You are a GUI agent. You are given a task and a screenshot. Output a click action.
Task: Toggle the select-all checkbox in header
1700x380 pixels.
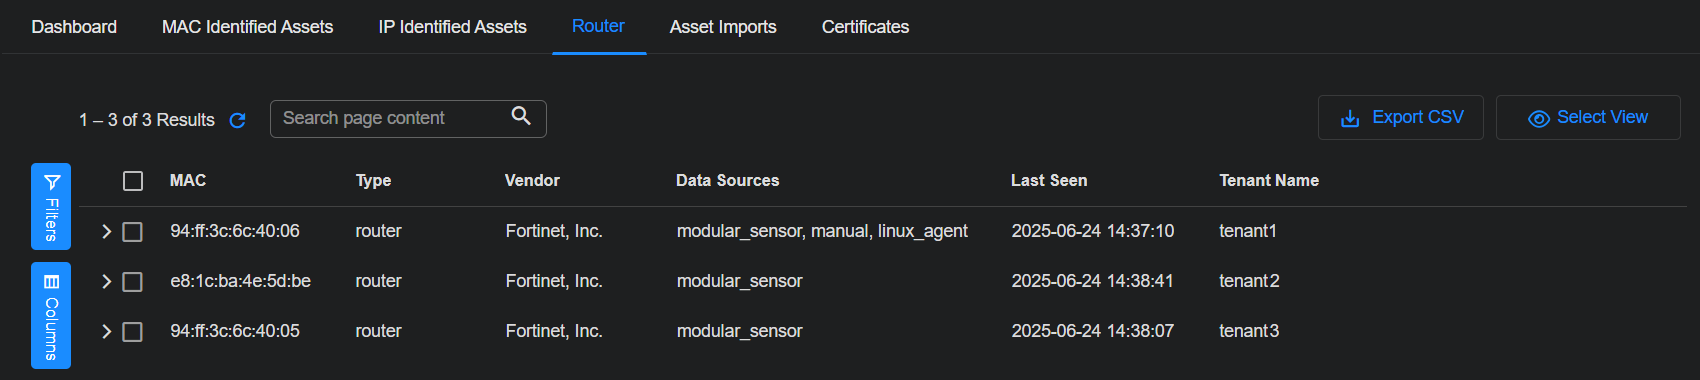pos(133,181)
